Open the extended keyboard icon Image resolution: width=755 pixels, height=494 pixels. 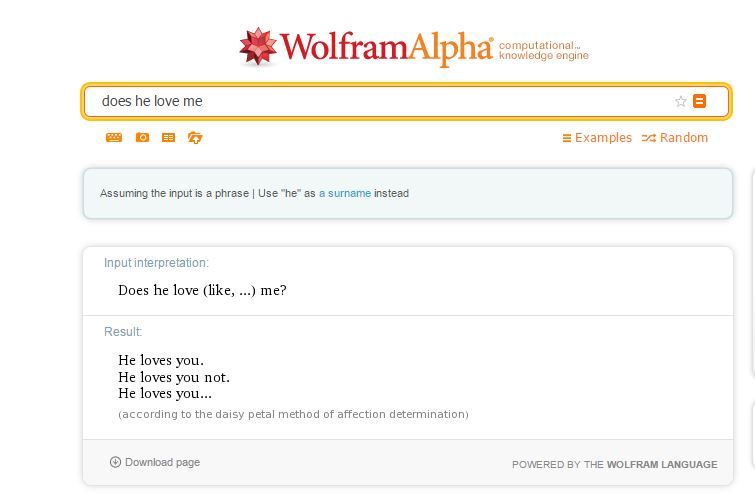(114, 137)
